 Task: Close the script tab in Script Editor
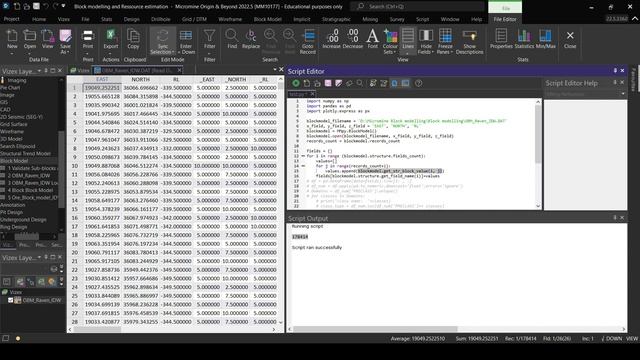(x=312, y=94)
